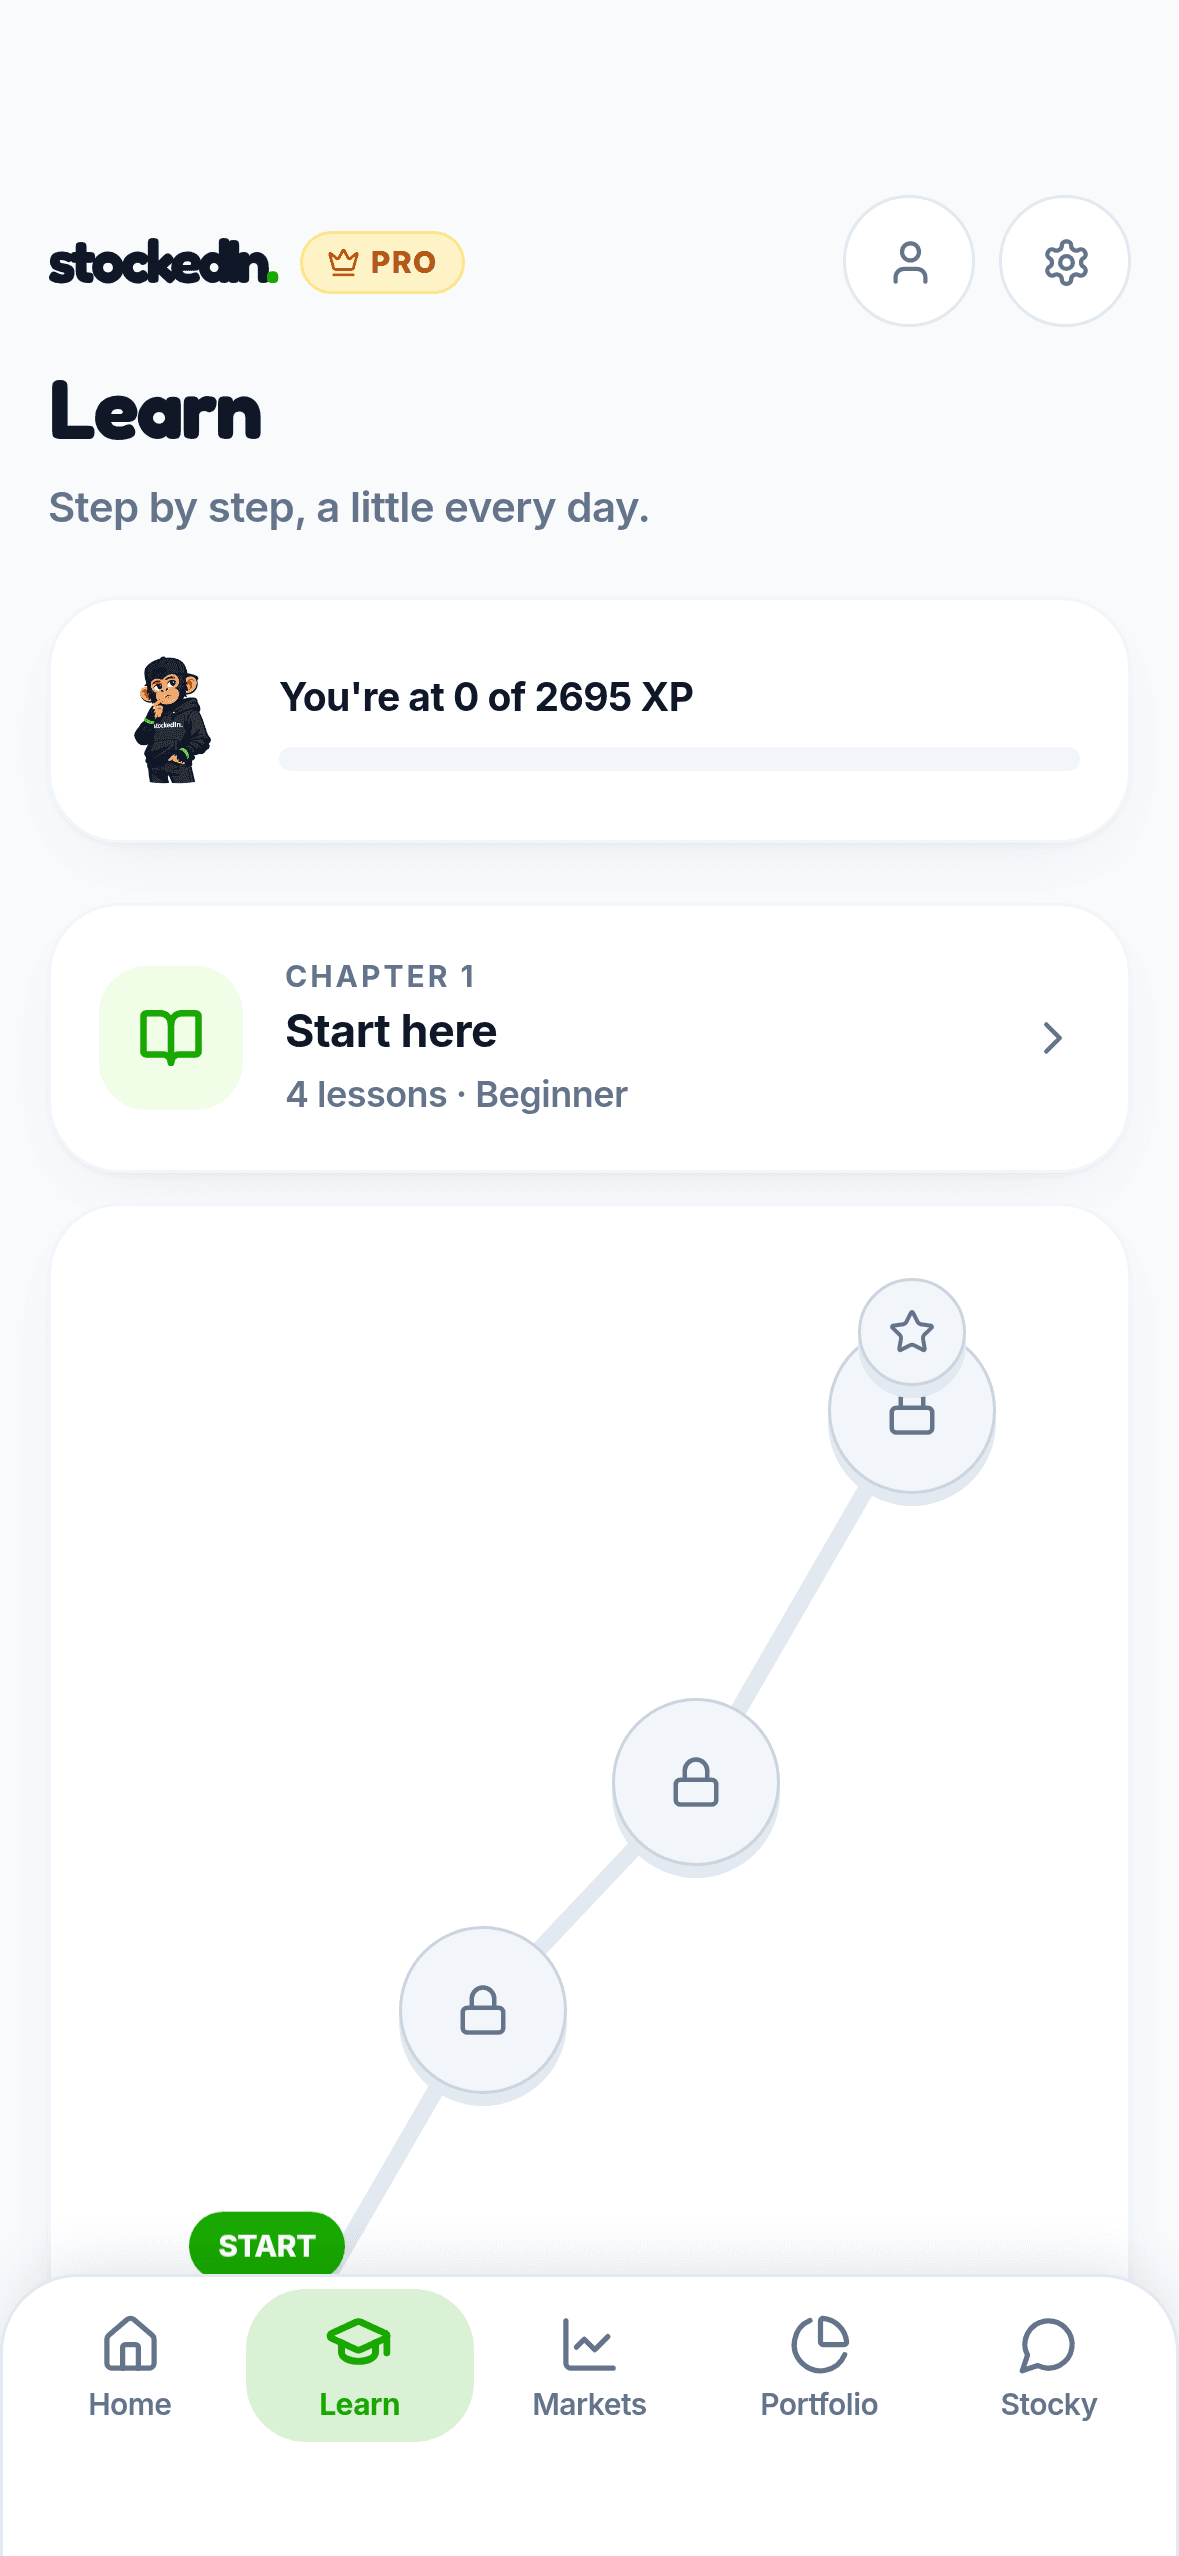Tap the stockedIn logo
1179x2556 pixels.
(163, 262)
